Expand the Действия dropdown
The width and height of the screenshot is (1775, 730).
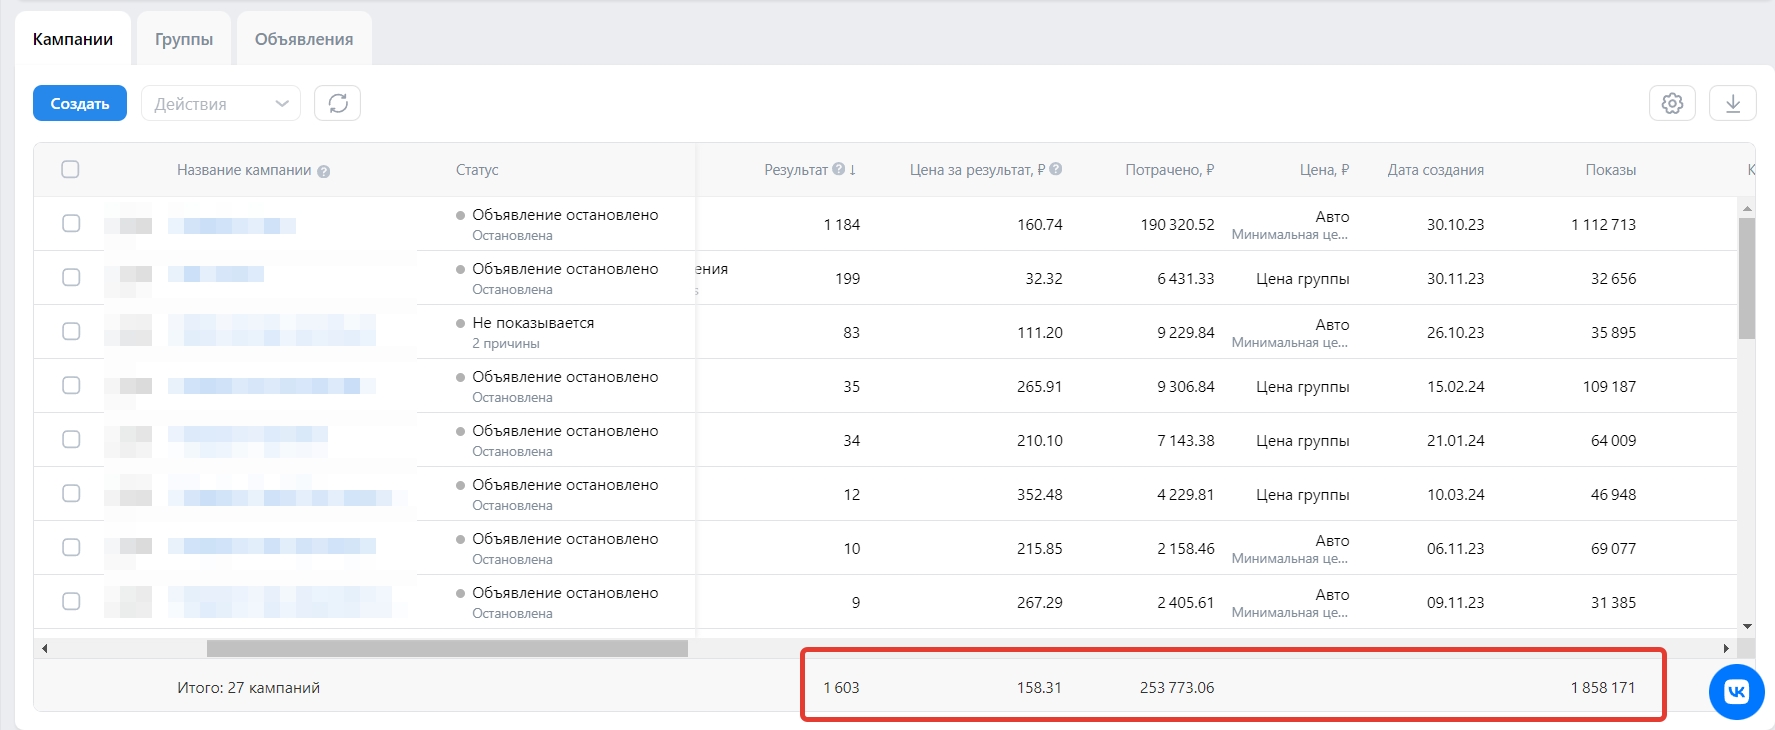point(221,103)
